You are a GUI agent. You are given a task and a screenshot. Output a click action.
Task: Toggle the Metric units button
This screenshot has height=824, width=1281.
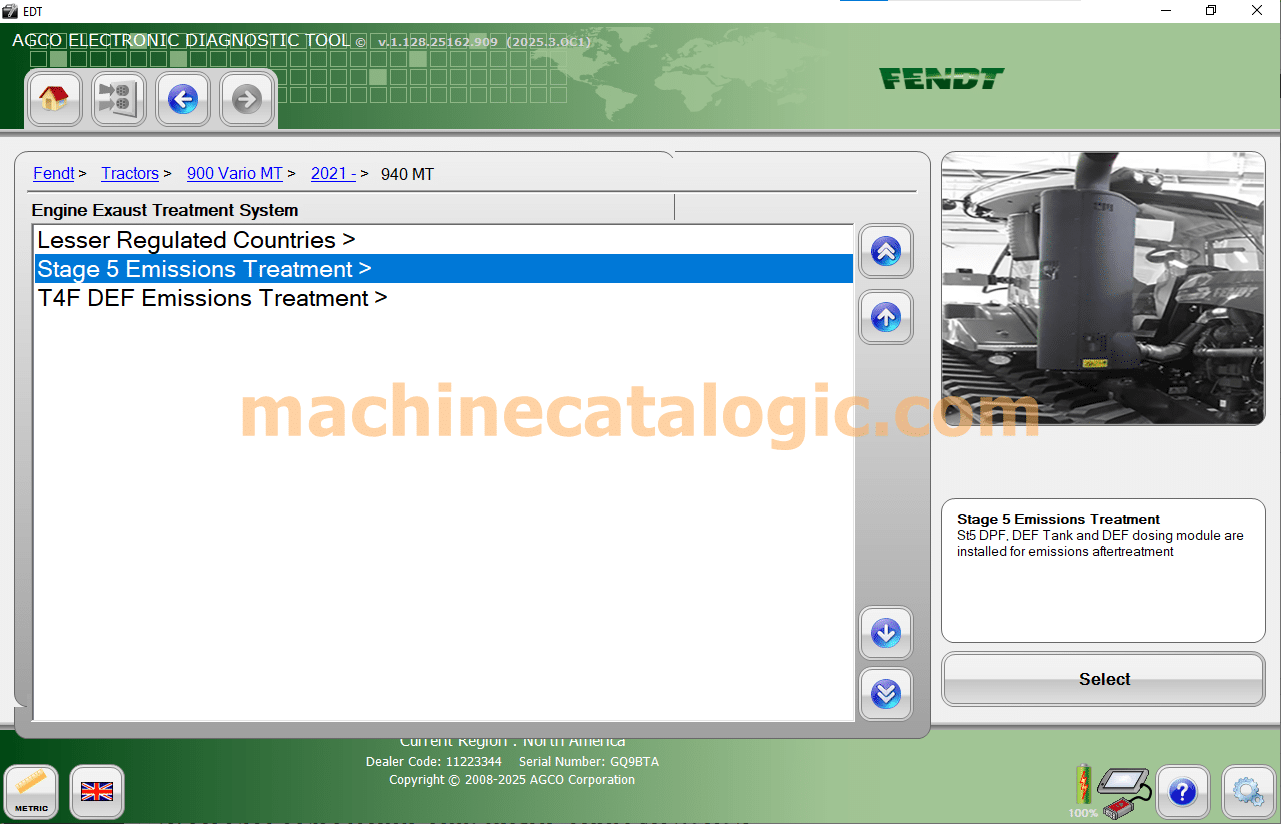tap(31, 792)
